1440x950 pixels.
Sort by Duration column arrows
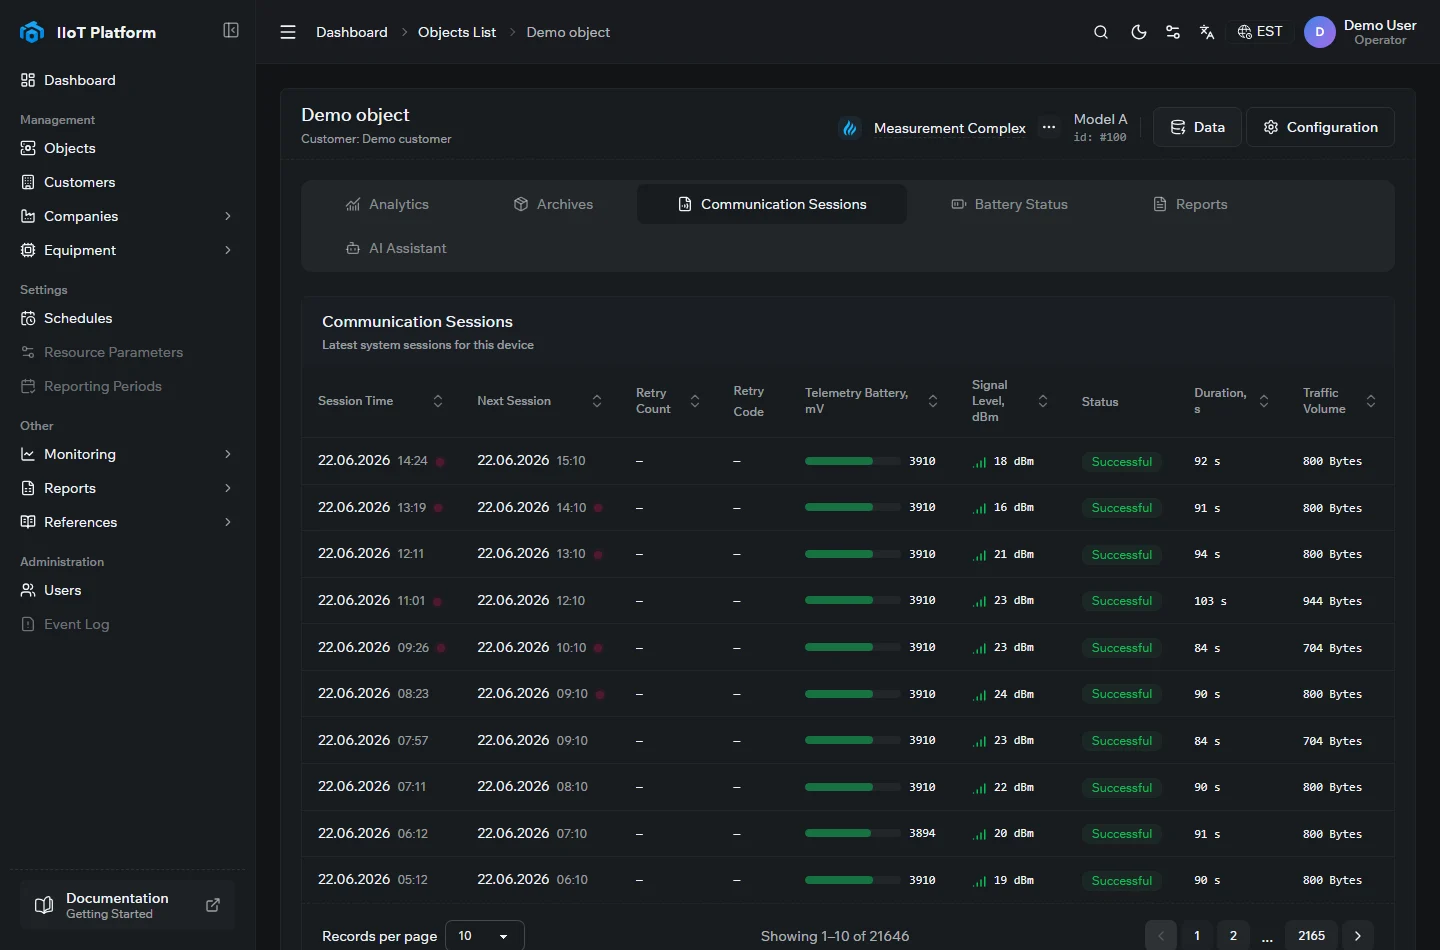pos(1264,401)
